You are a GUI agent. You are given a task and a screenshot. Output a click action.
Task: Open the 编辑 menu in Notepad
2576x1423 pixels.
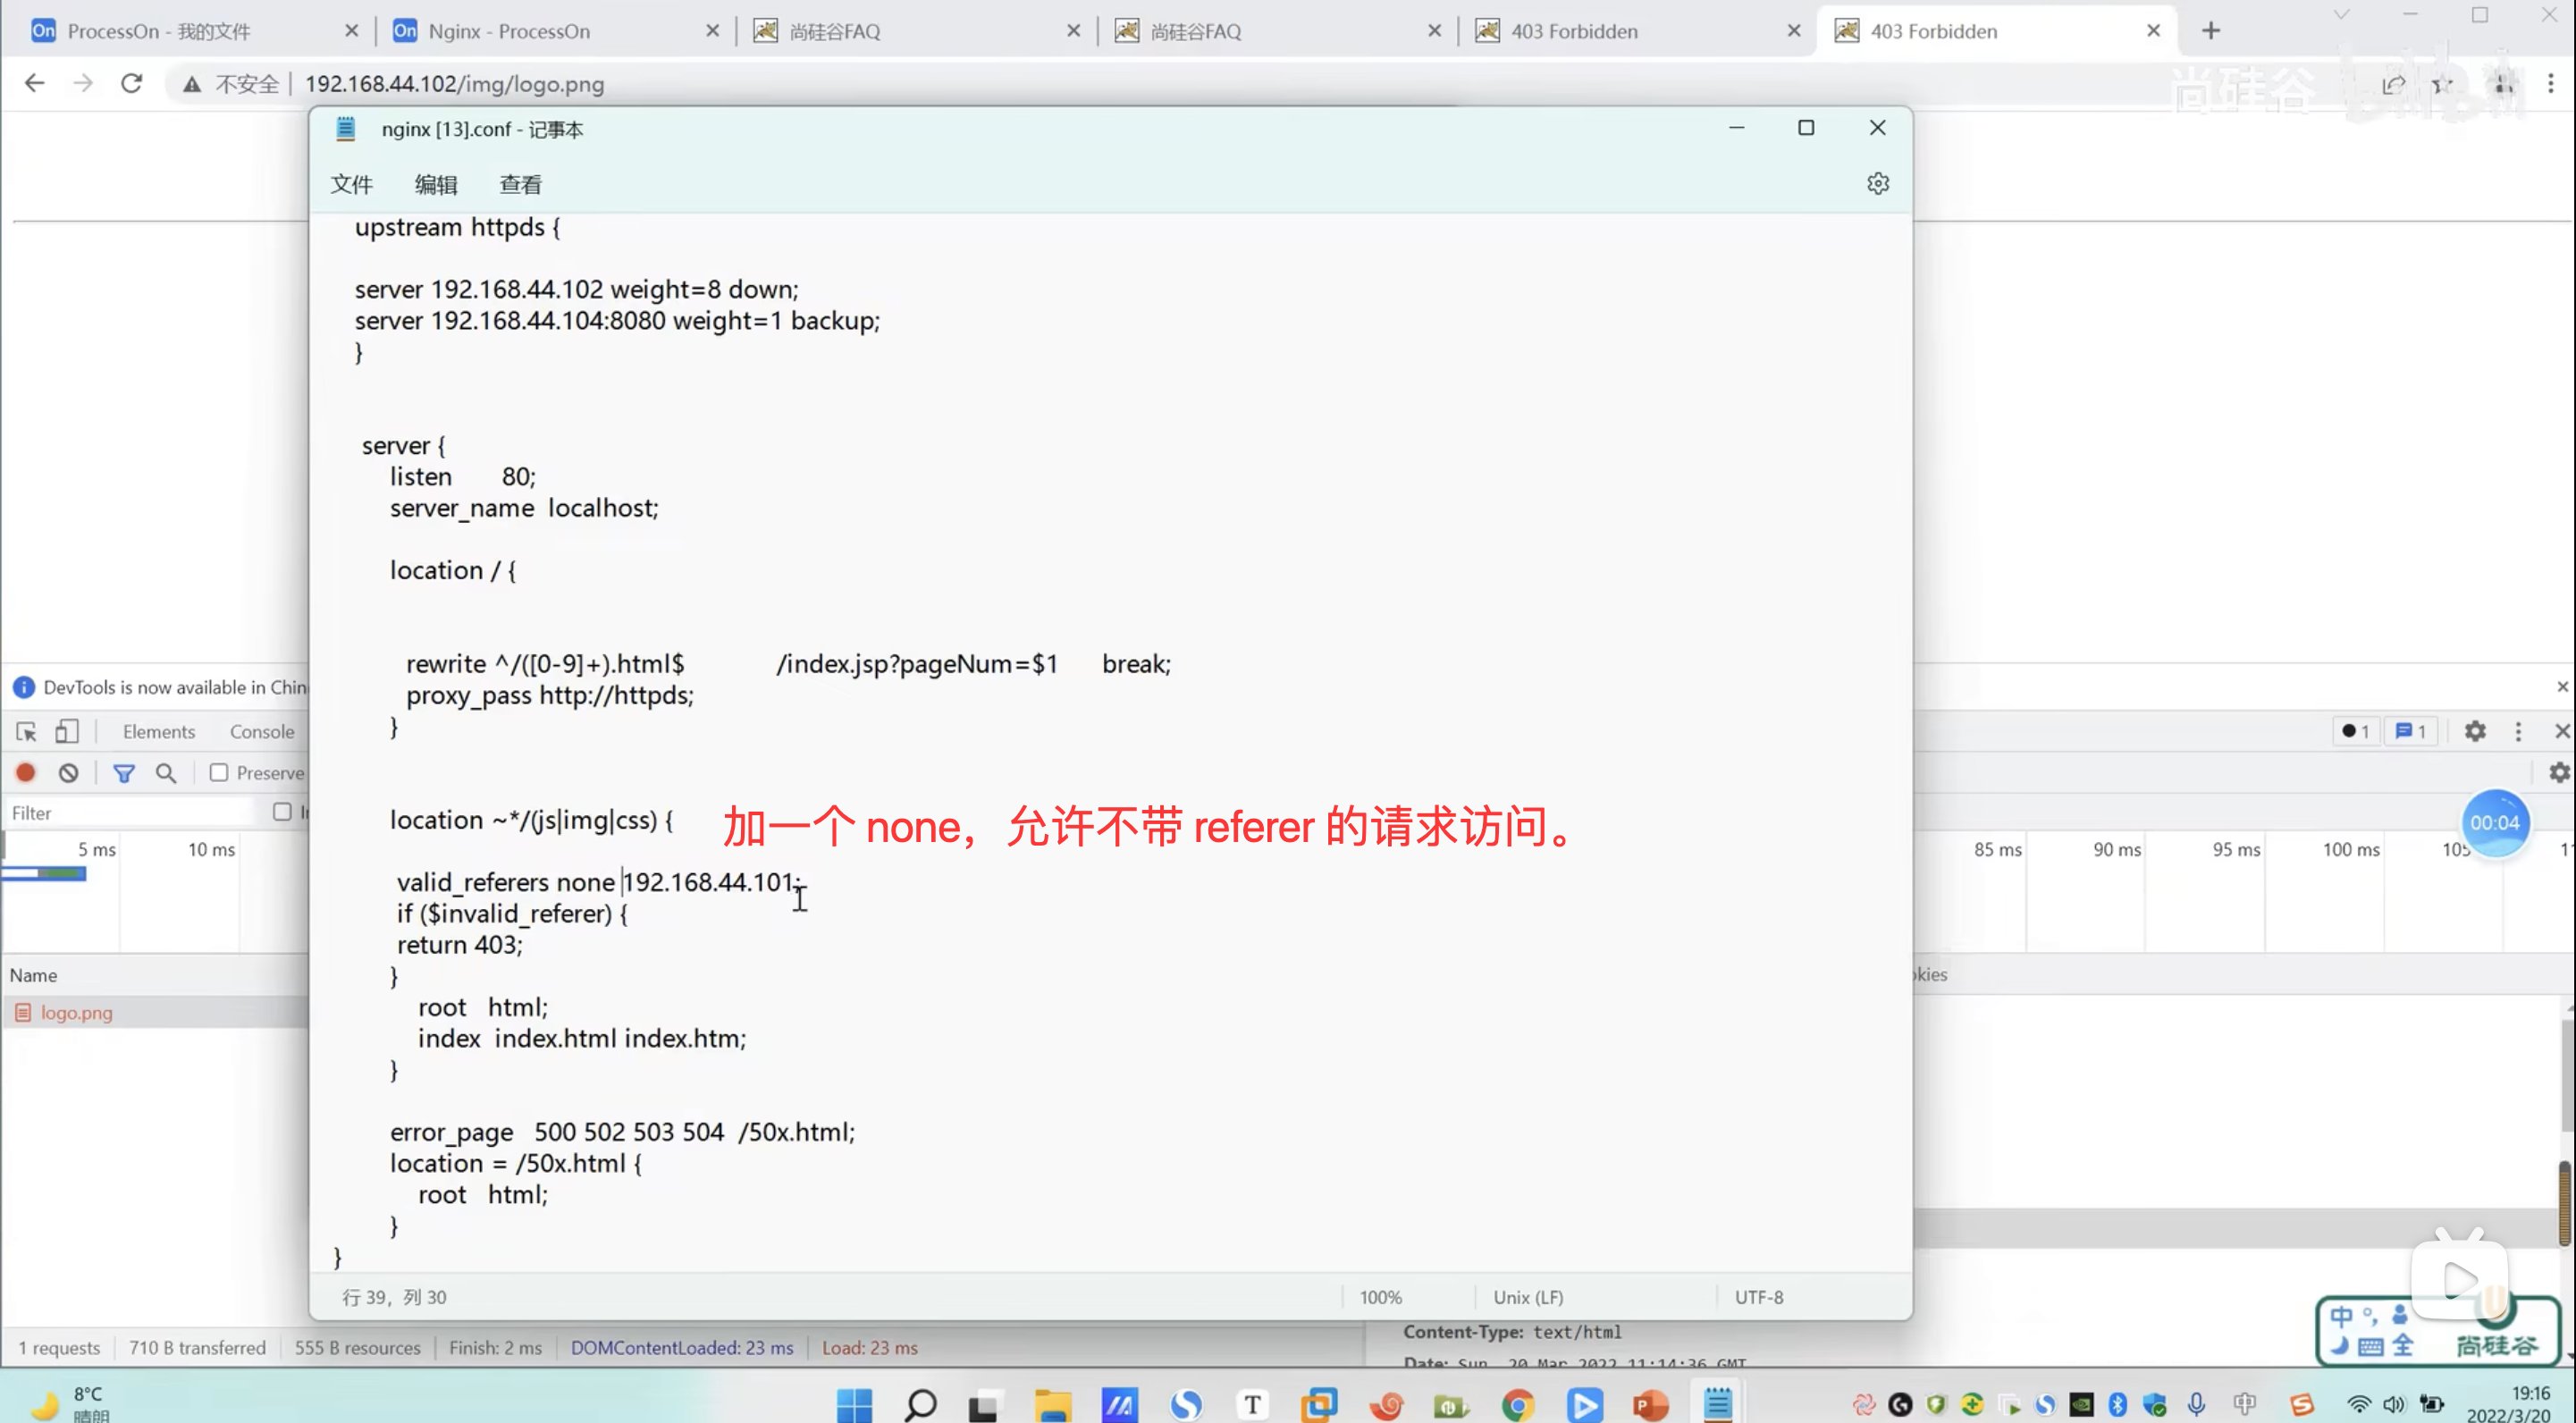point(436,185)
